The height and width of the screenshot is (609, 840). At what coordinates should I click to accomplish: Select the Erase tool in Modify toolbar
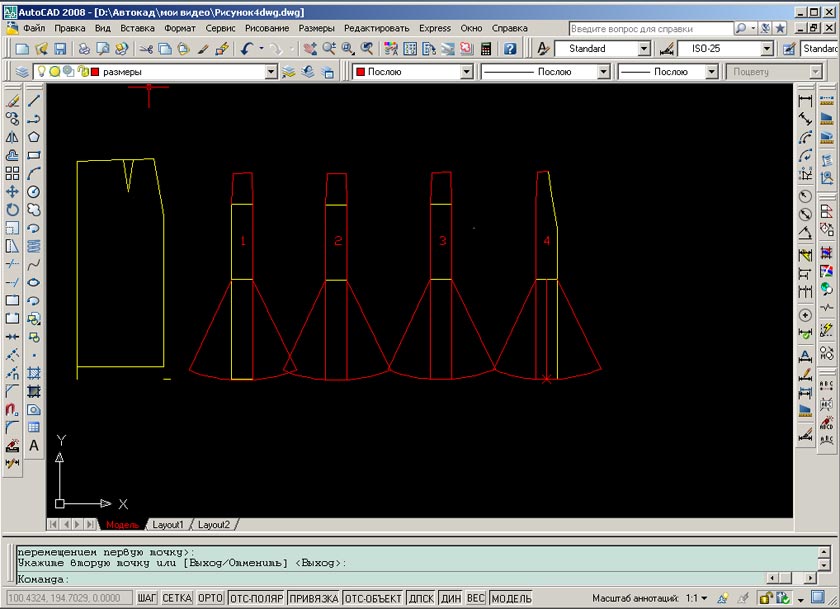click(x=12, y=100)
